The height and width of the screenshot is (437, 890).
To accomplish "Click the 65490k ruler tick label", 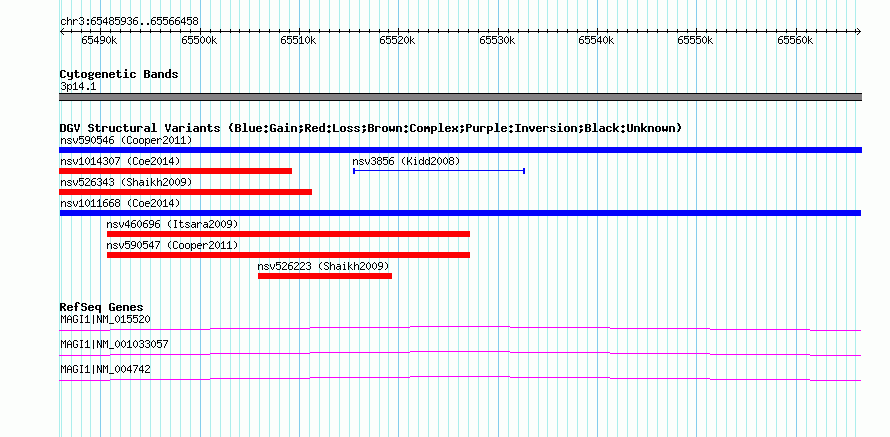I will (99, 41).
